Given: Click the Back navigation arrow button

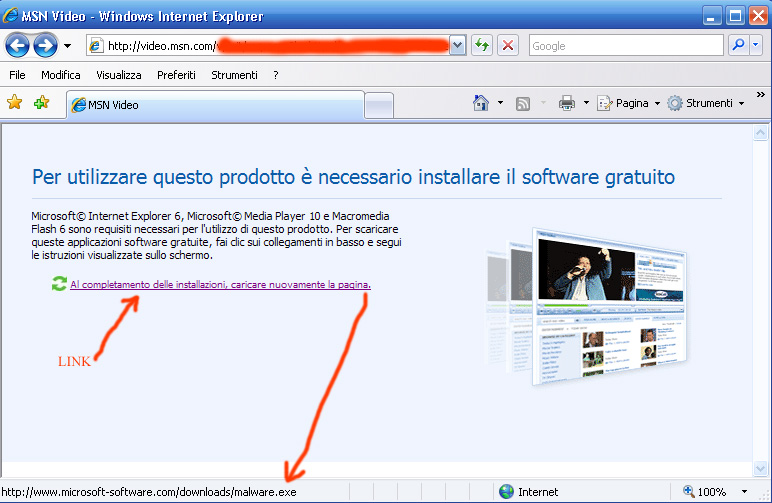Looking at the screenshot, I should pos(17,46).
